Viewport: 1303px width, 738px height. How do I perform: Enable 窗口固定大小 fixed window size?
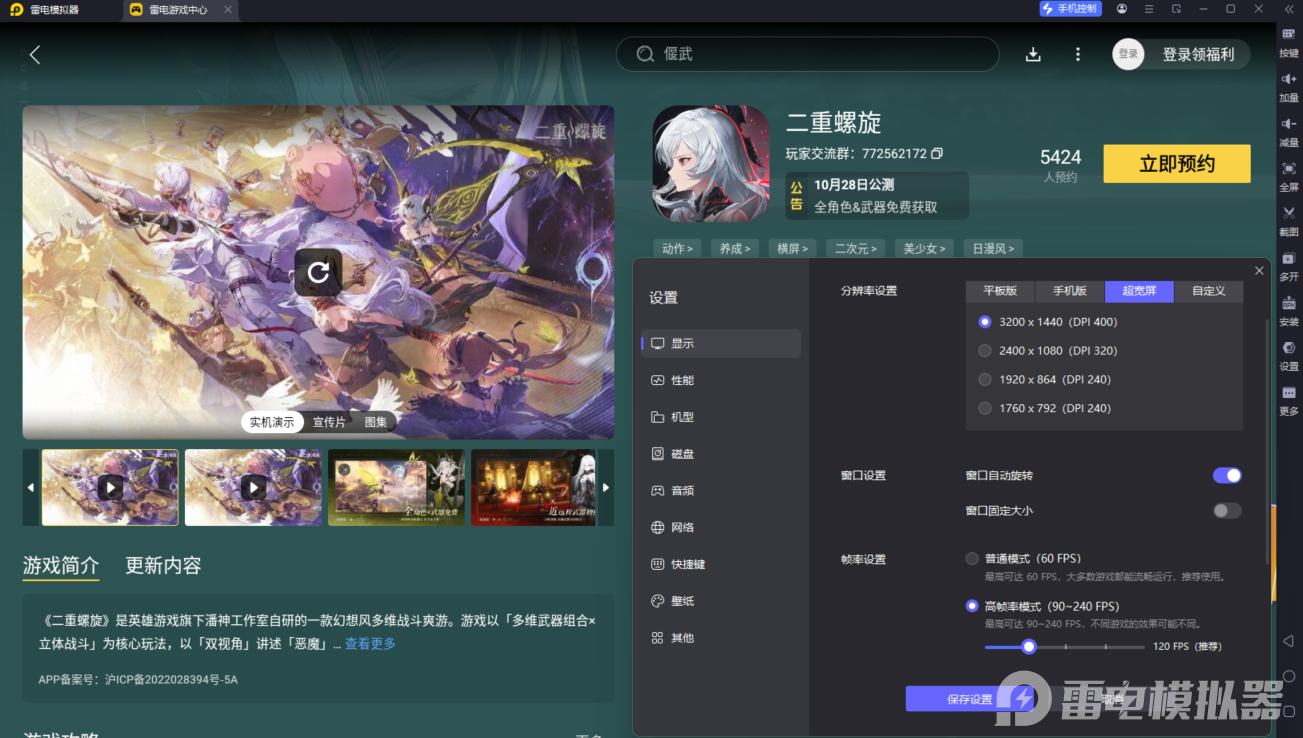click(x=1225, y=510)
